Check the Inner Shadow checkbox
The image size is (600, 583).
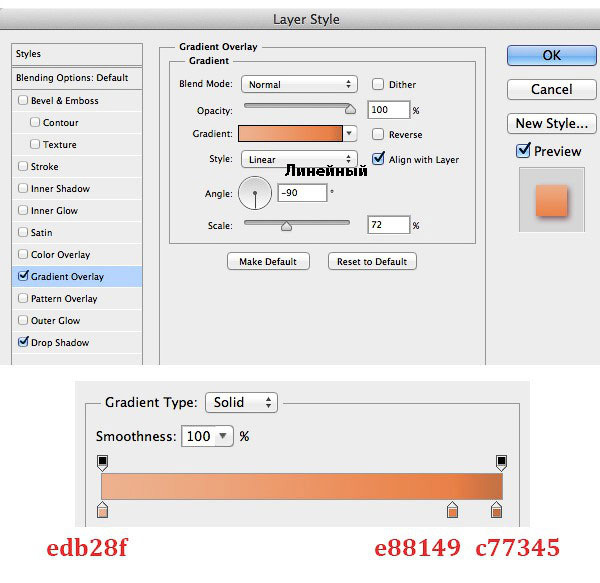[x=23, y=188]
